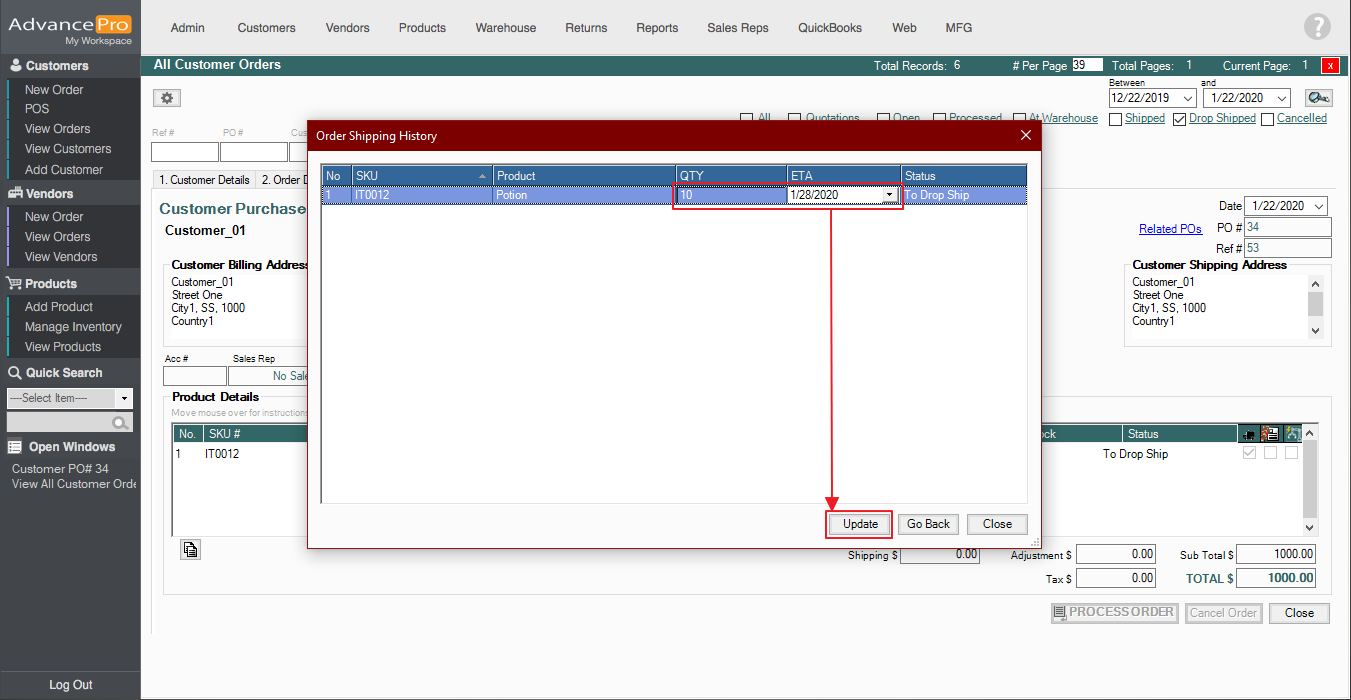The image size is (1351, 700).
Task: Click the copy document icon below product list
Action: [x=190, y=549]
